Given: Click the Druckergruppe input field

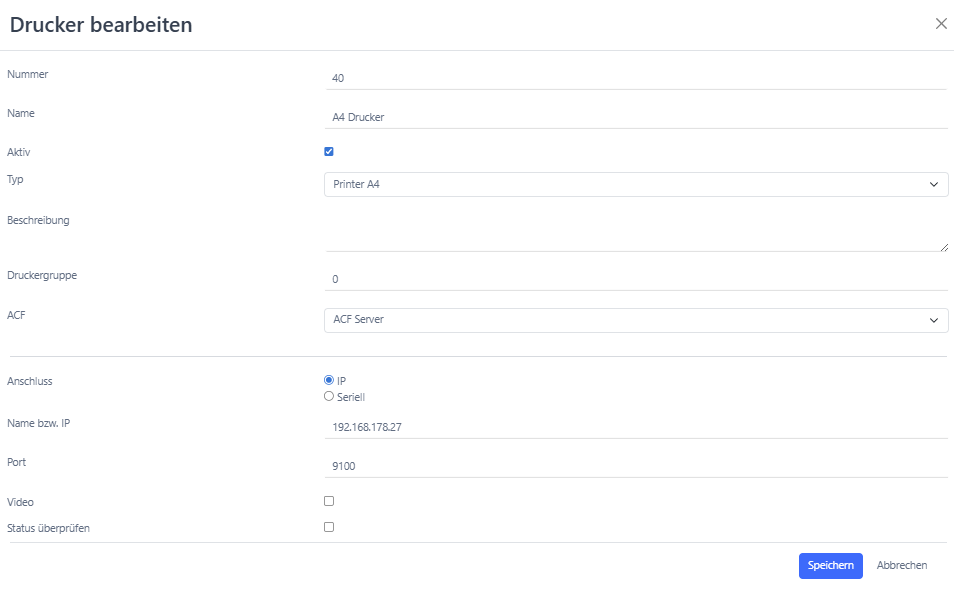Looking at the screenshot, I should click(x=636, y=279).
